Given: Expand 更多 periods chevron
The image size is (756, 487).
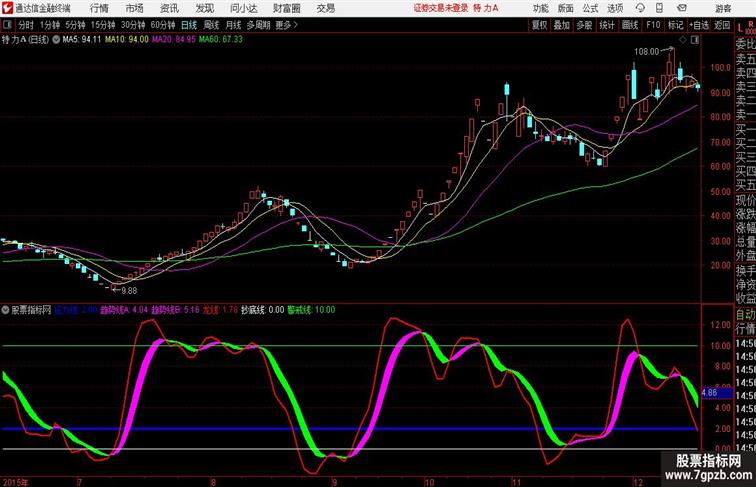Looking at the screenshot, I should tap(286, 25).
